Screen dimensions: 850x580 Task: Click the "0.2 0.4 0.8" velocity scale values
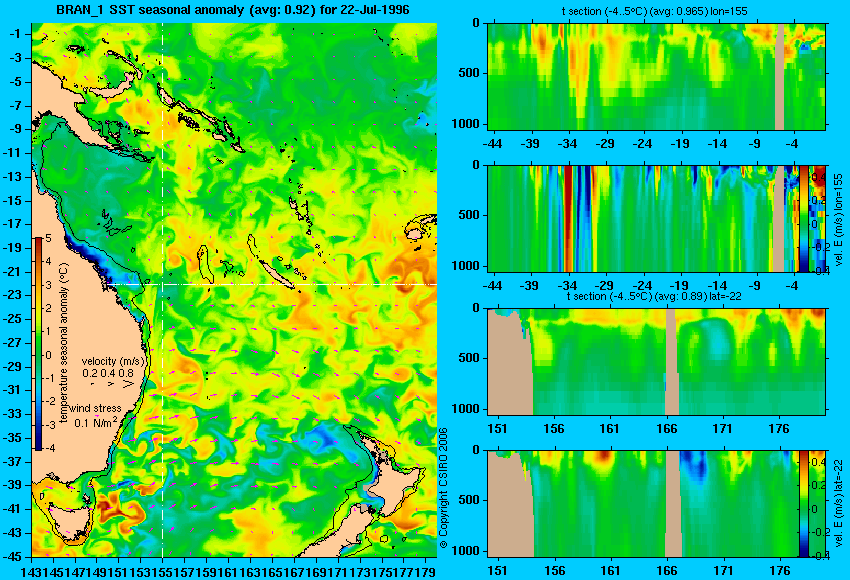click(108, 373)
